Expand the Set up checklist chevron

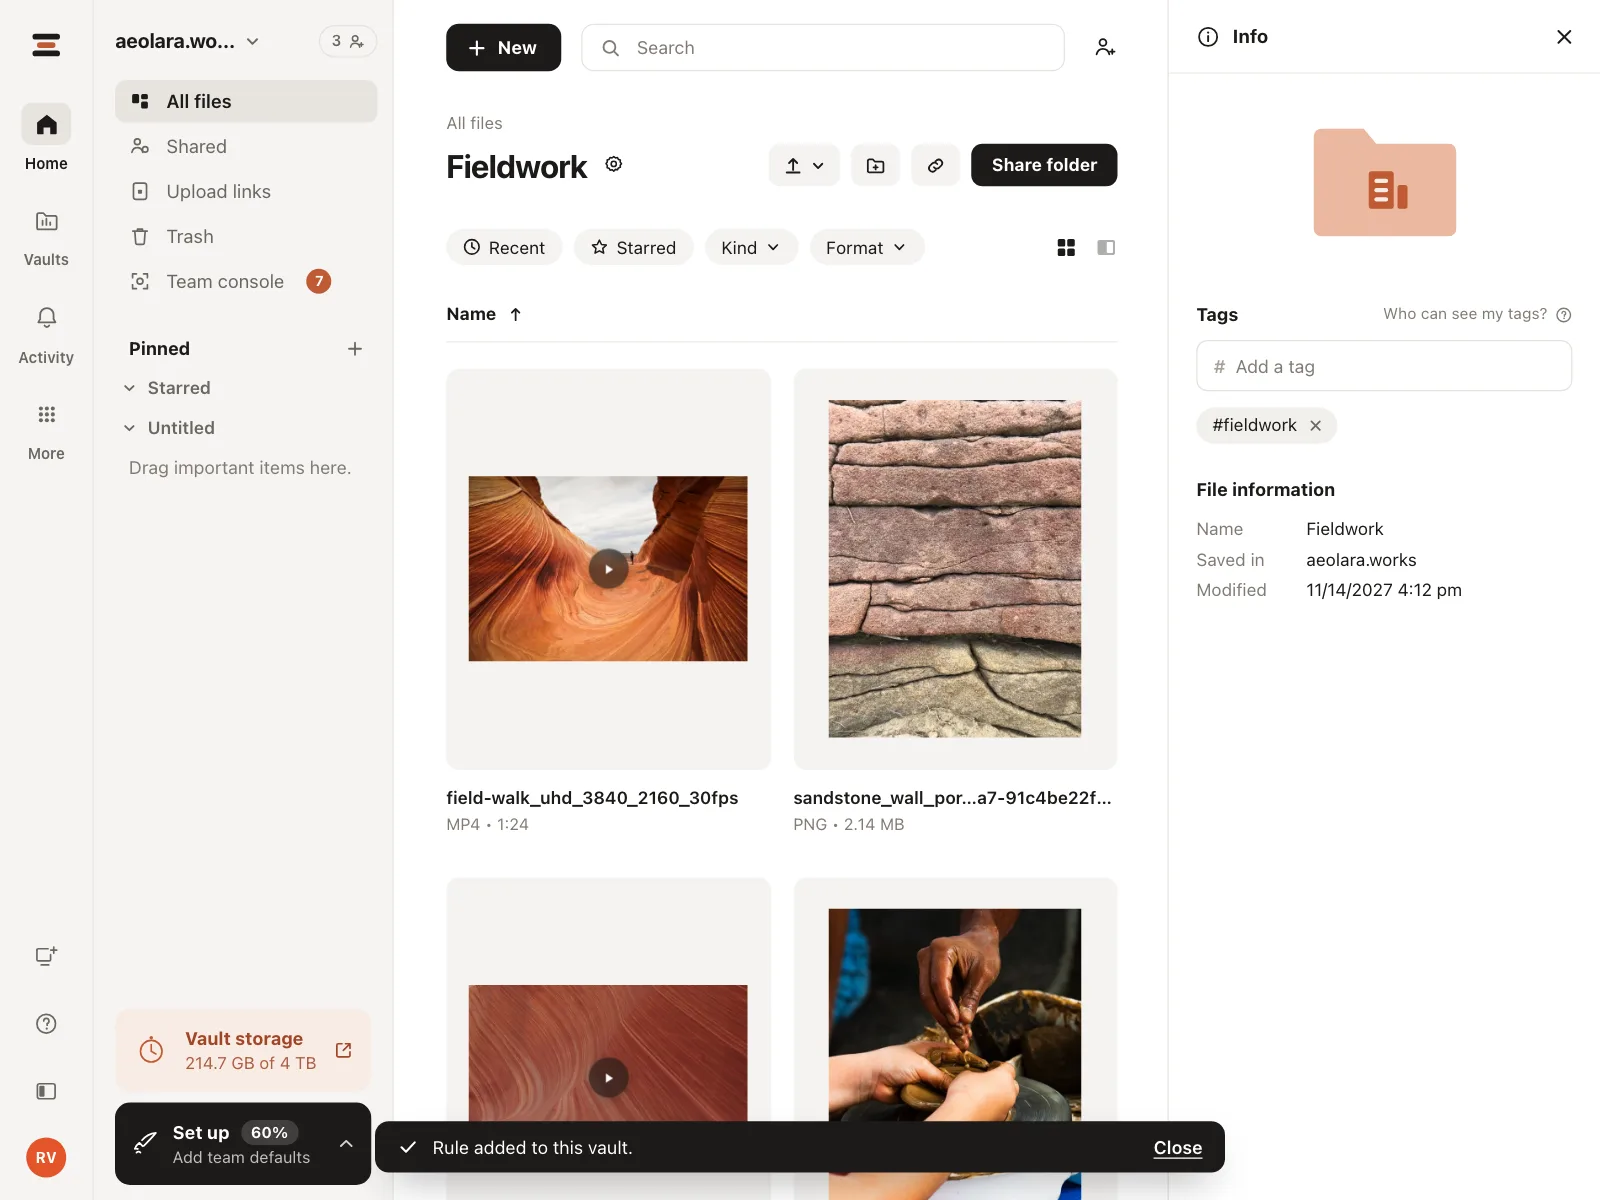point(346,1144)
